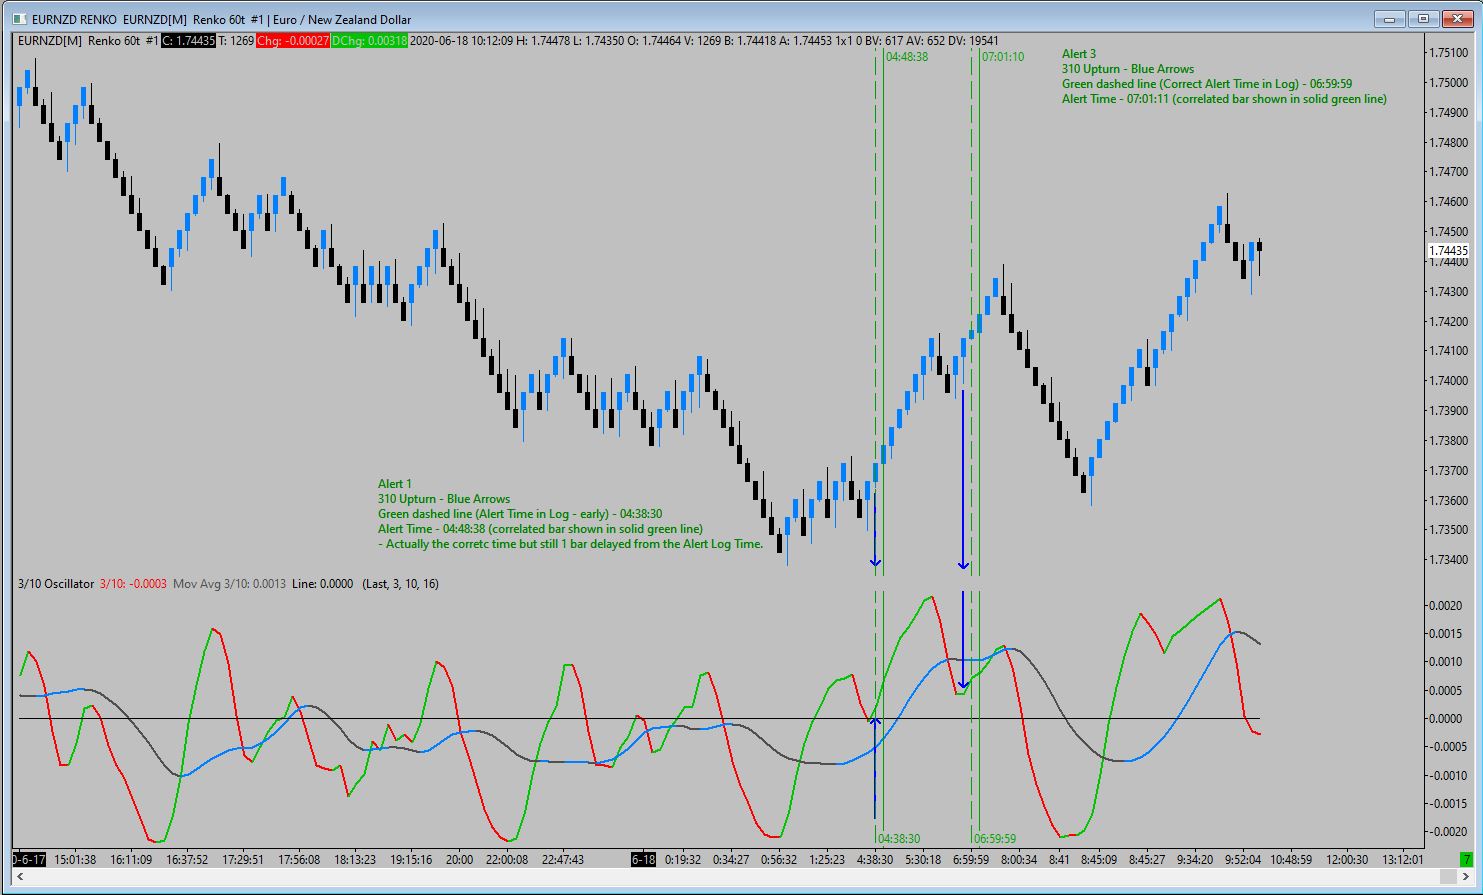Click the '2020-06-18 10:12:09' timestamp in header
Viewport: 1483px width, 895px height.
pos(462,41)
